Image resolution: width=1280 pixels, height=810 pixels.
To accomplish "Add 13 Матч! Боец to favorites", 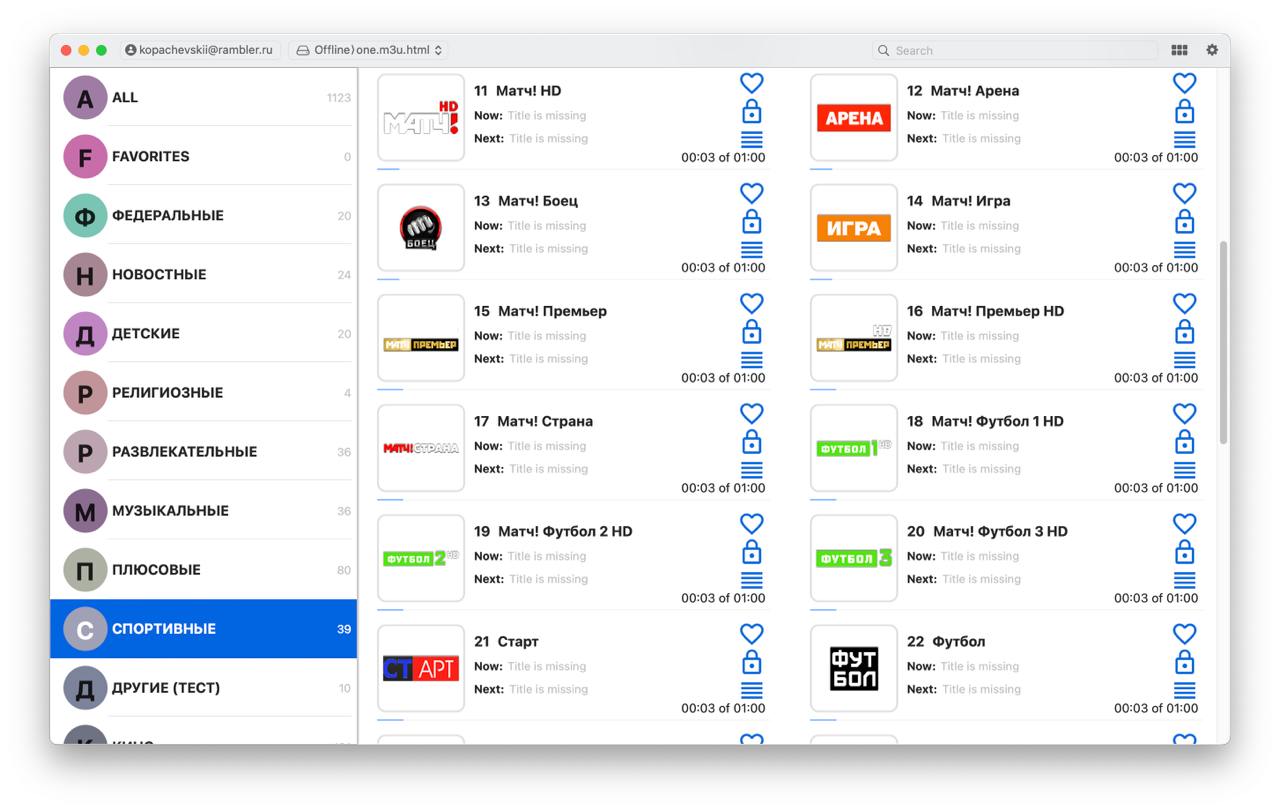I will [752, 193].
